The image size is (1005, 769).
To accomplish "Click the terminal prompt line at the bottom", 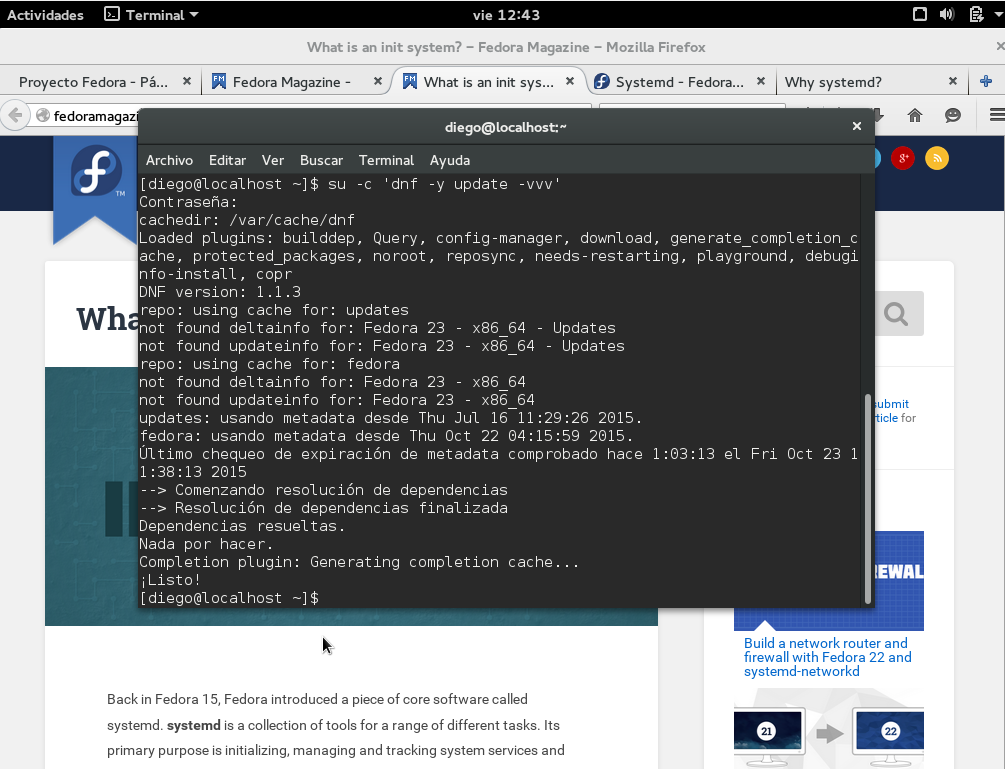I will coord(229,598).
